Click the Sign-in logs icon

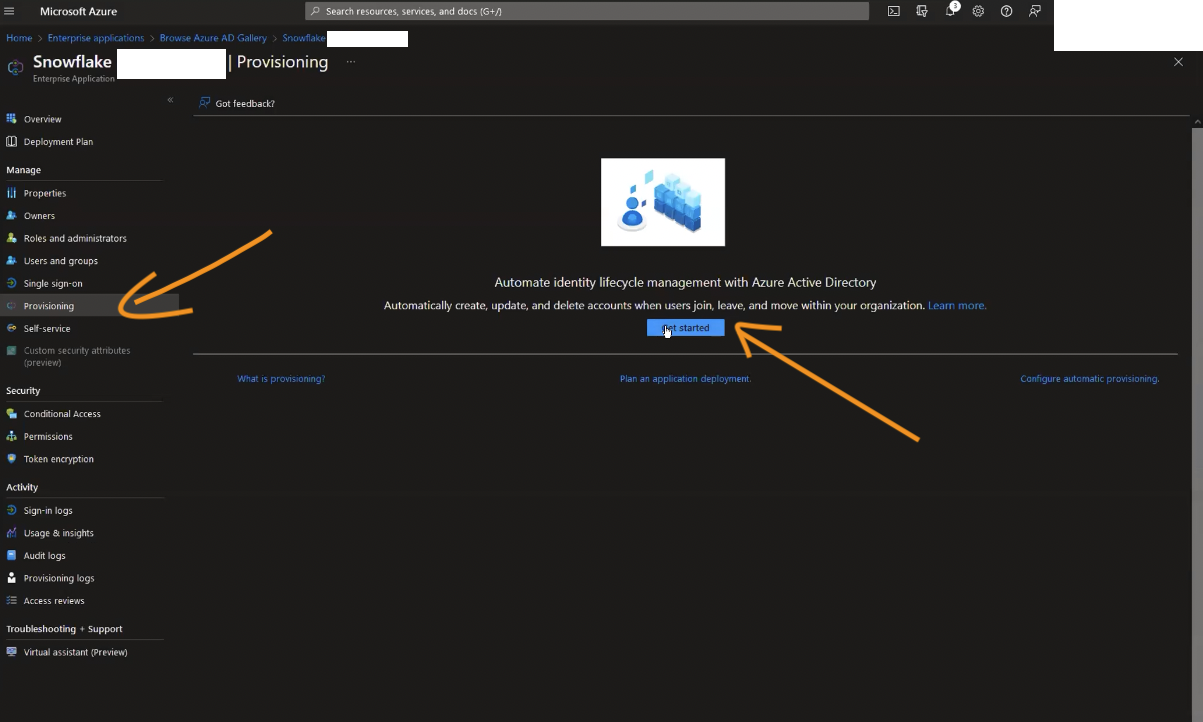coord(12,511)
